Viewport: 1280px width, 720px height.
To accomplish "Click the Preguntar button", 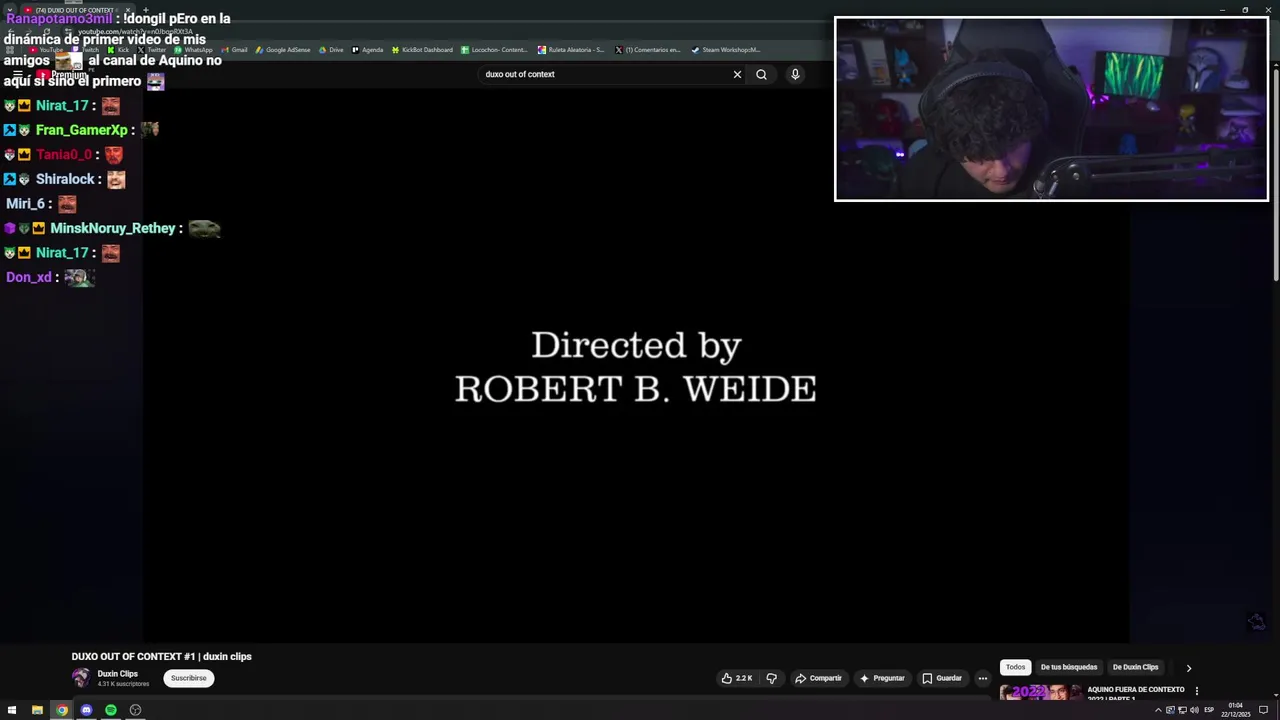I will click(881, 678).
